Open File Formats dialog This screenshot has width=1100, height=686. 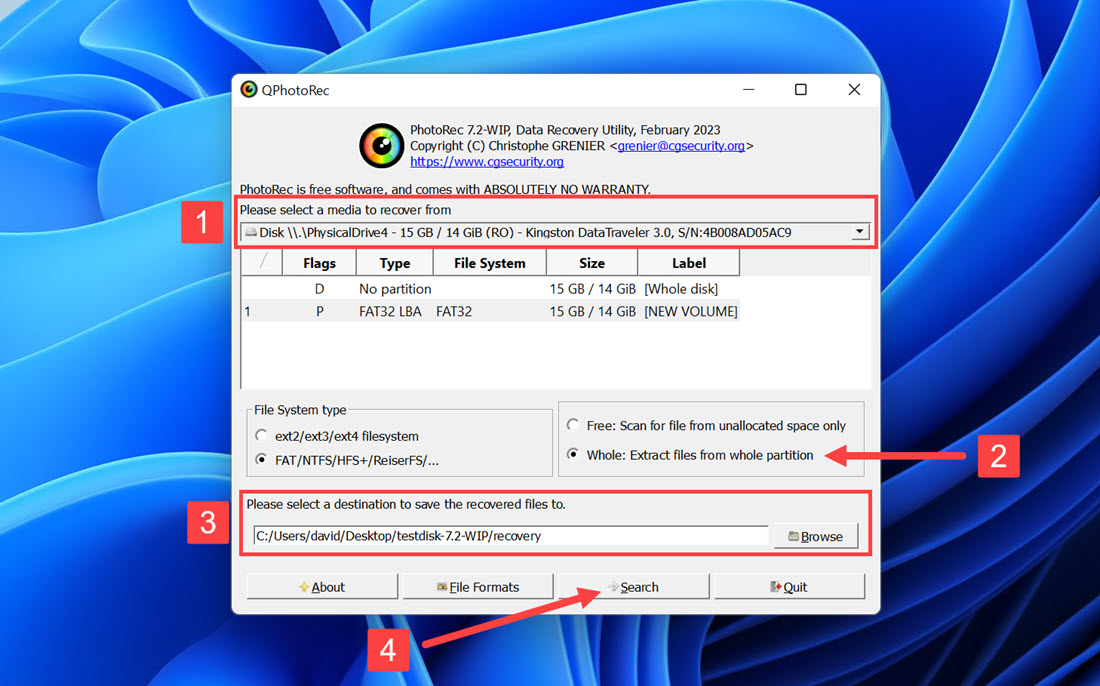pos(478,587)
